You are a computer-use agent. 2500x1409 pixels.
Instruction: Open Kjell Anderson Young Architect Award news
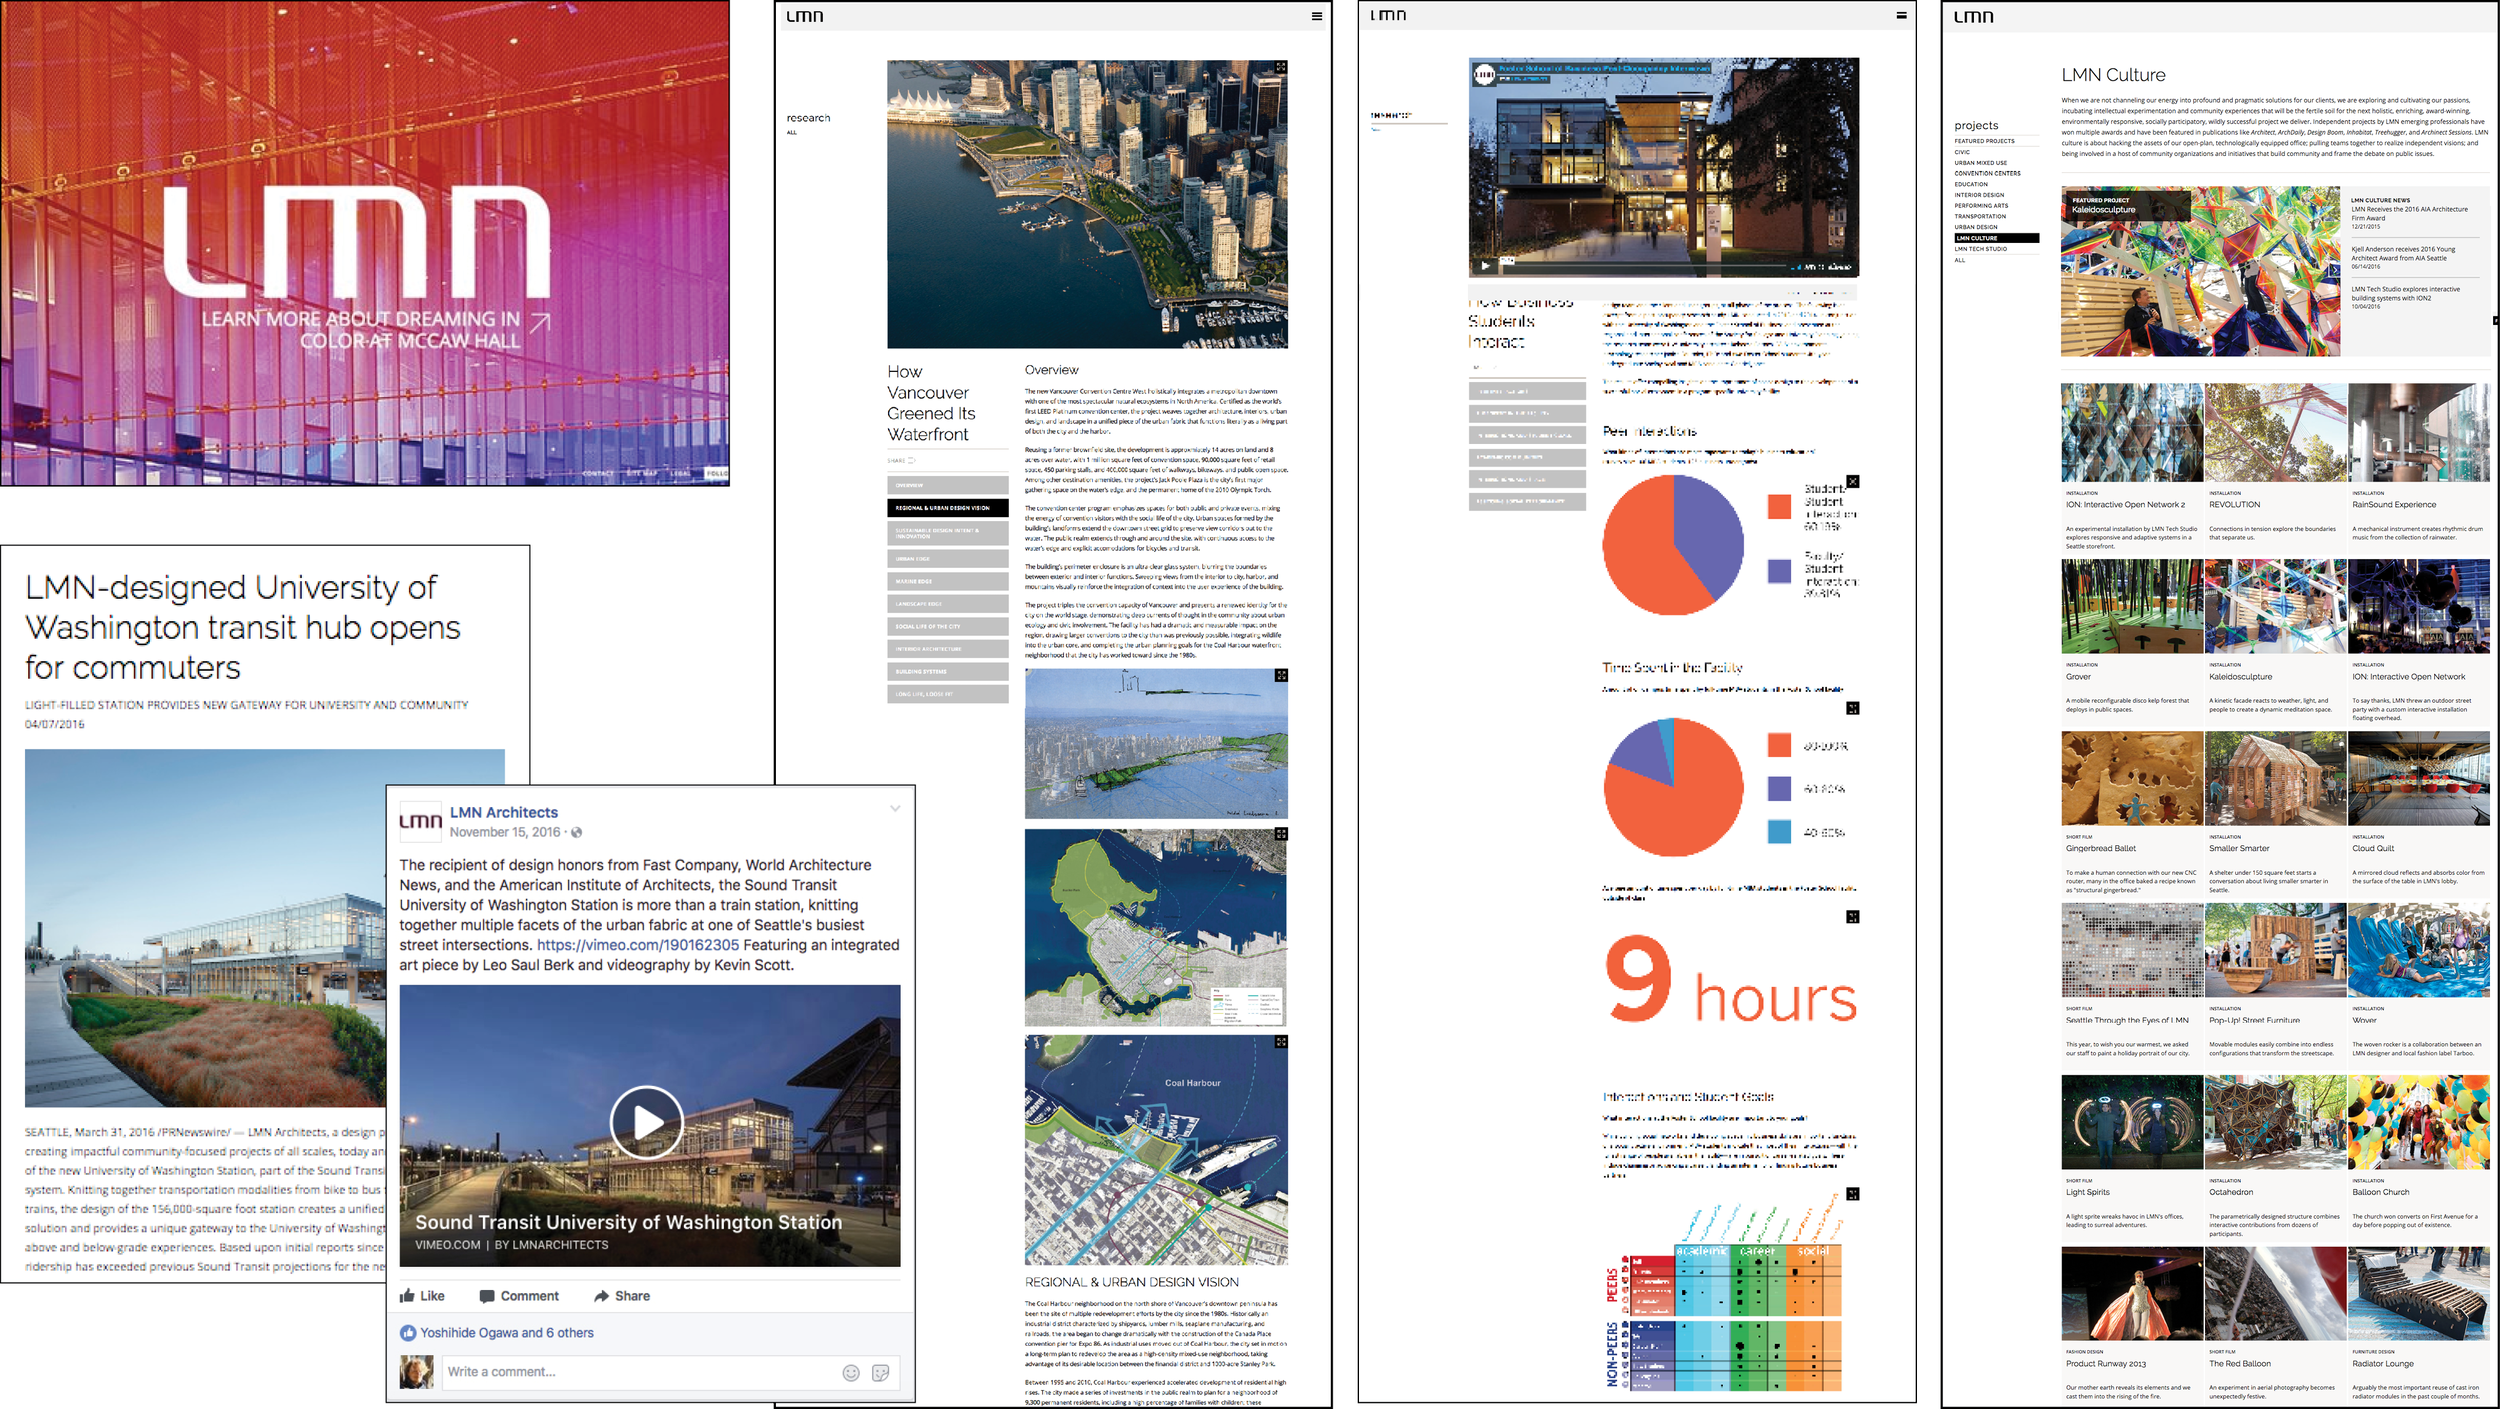[2403, 253]
